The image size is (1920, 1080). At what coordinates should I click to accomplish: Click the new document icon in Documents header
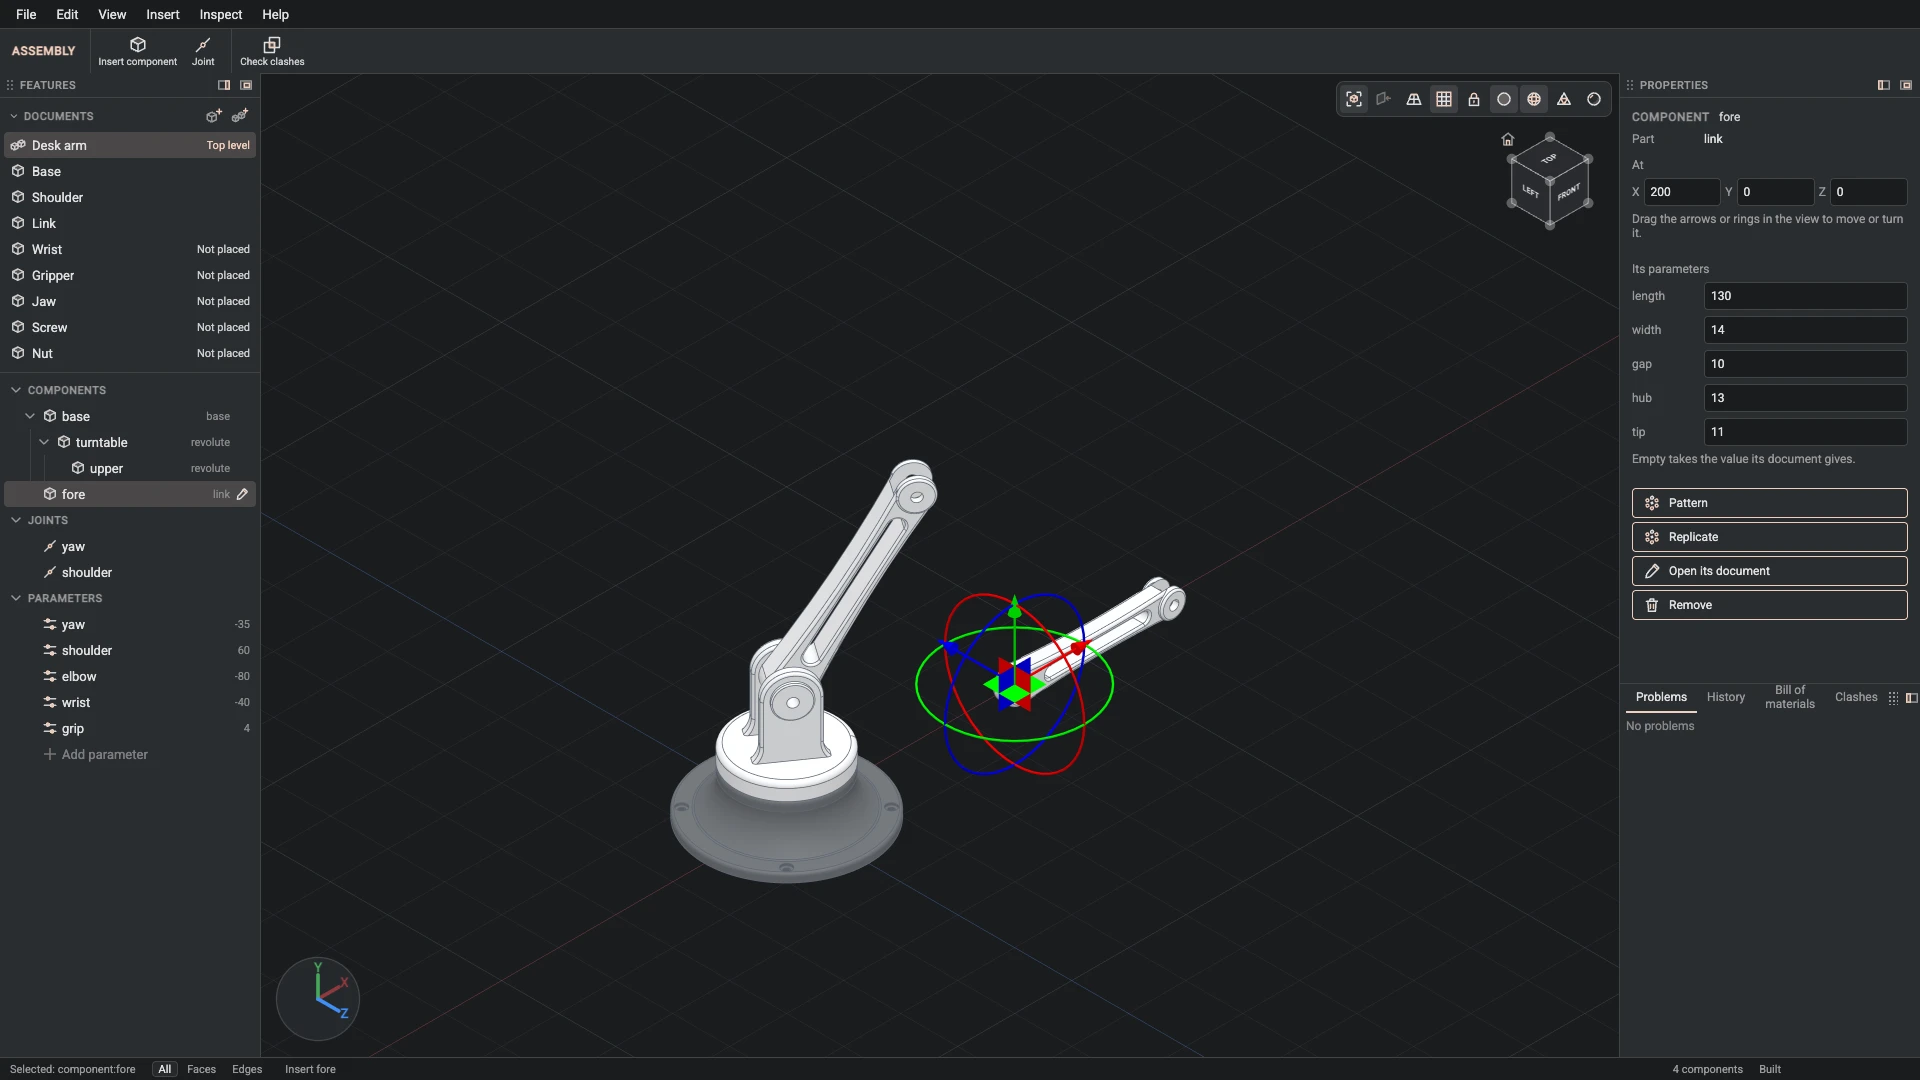213,116
